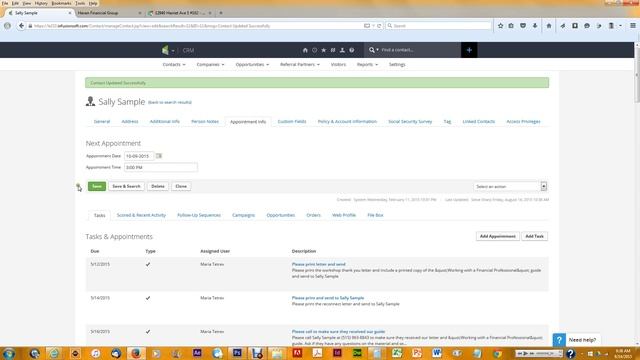Open browser downloads arrow icon
The image size is (640, 360).
pyautogui.click(x=535, y=26)
